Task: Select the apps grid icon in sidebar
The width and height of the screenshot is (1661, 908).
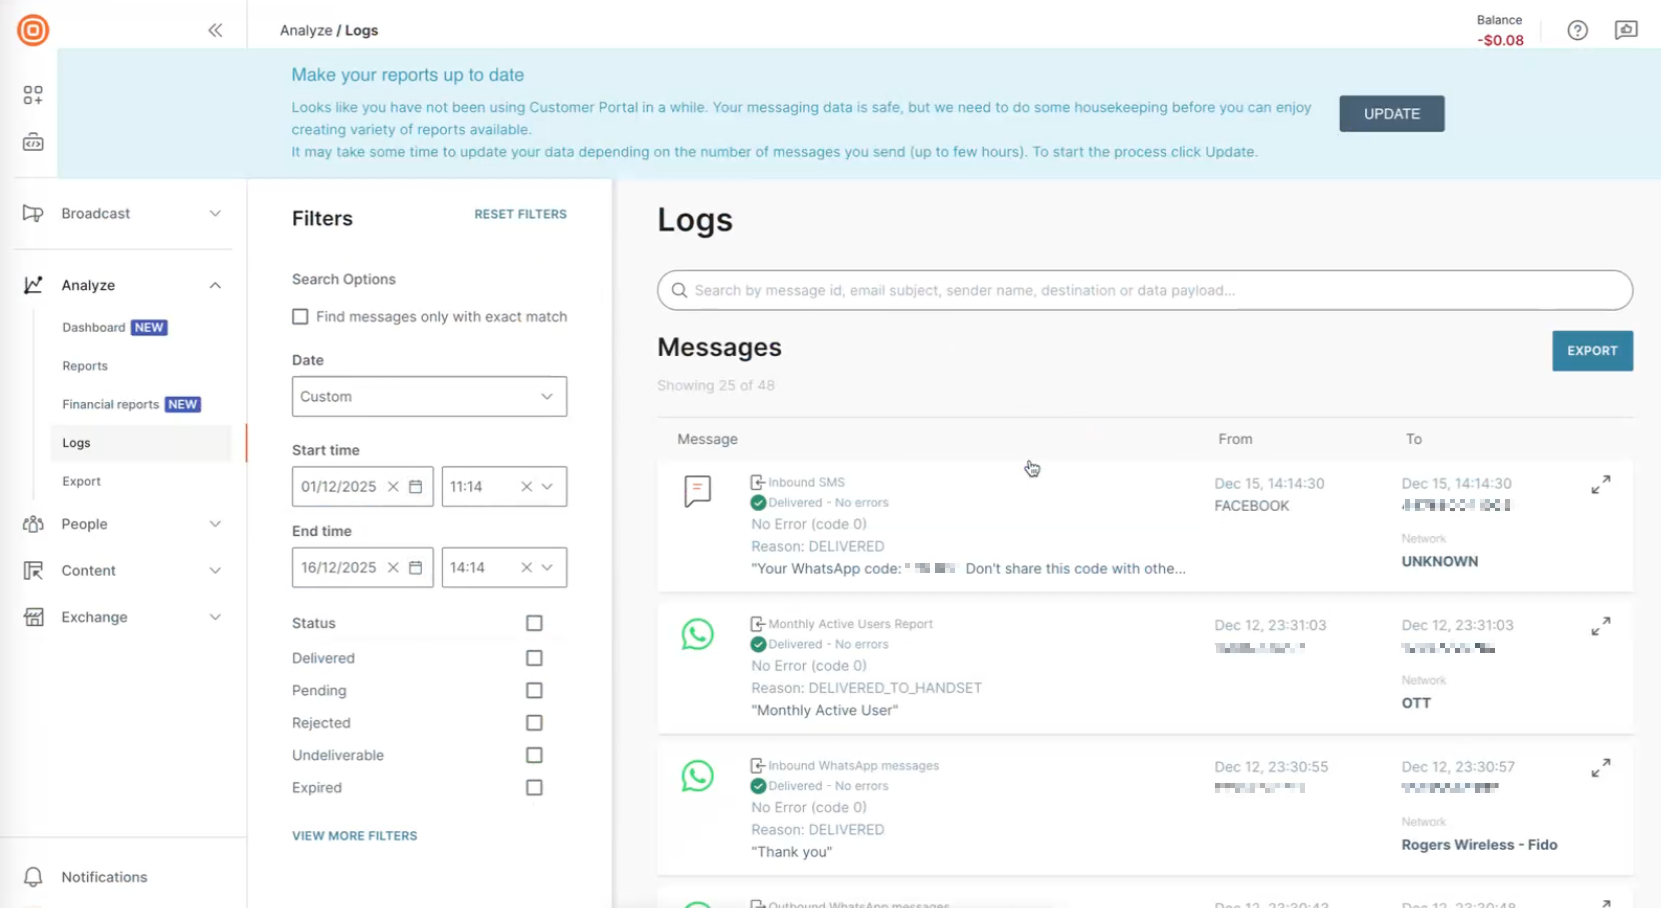Action: pyautogui.click(x=32, y=96)
